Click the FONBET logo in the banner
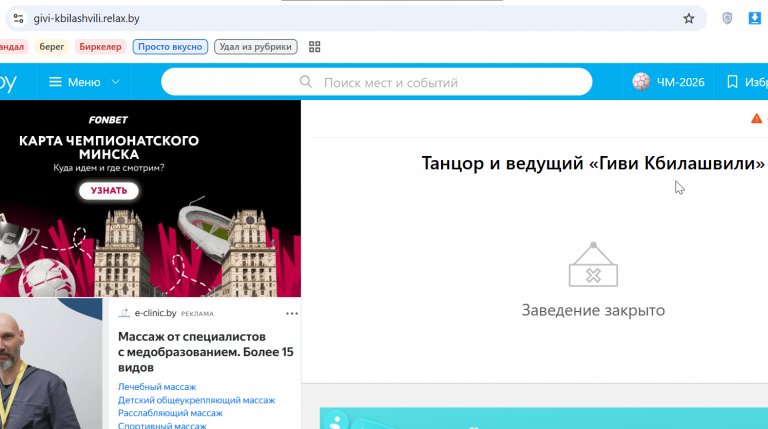The width and height of the screenshot is (768, 429). tap(108, 120)
